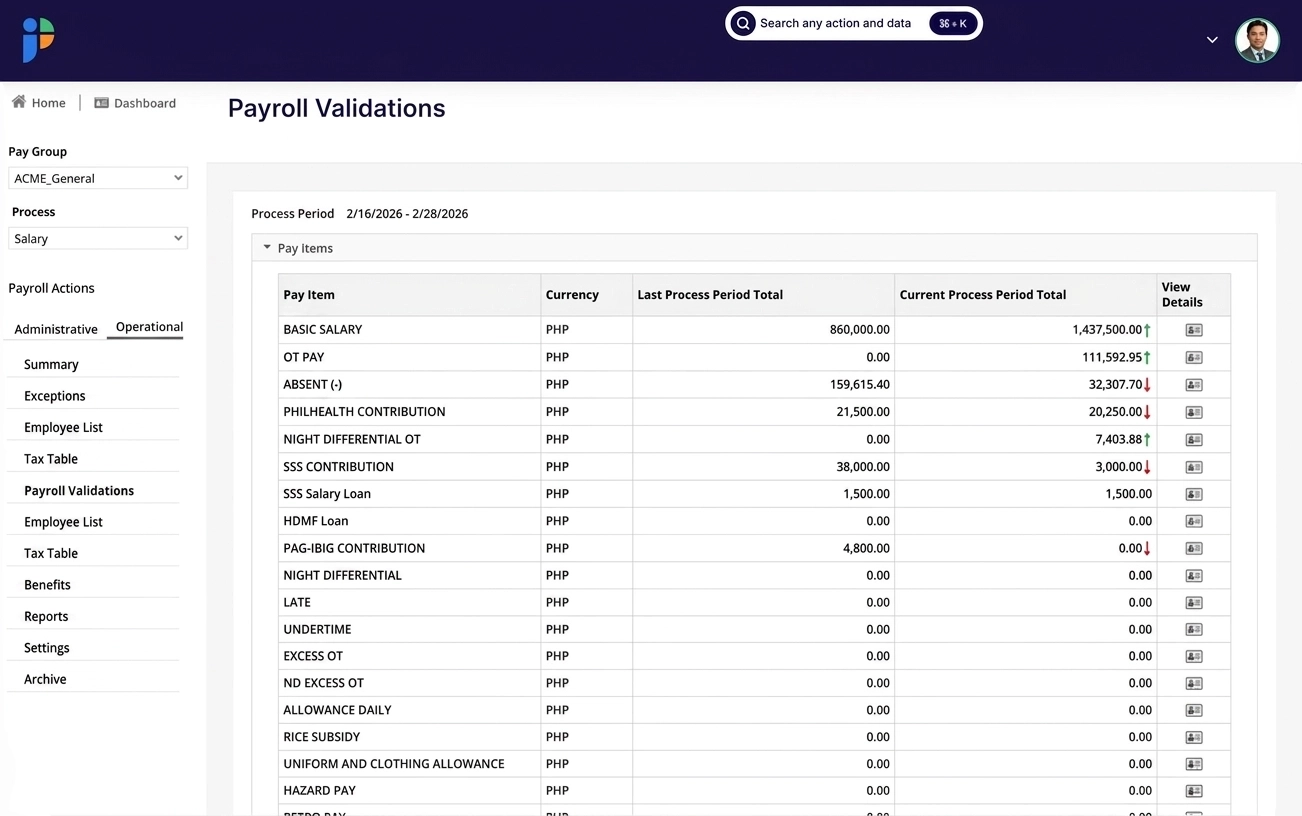Select Payroll Validations in the sidebar
The width and height of the screenshot is (1302, 816).
(79, 491)
